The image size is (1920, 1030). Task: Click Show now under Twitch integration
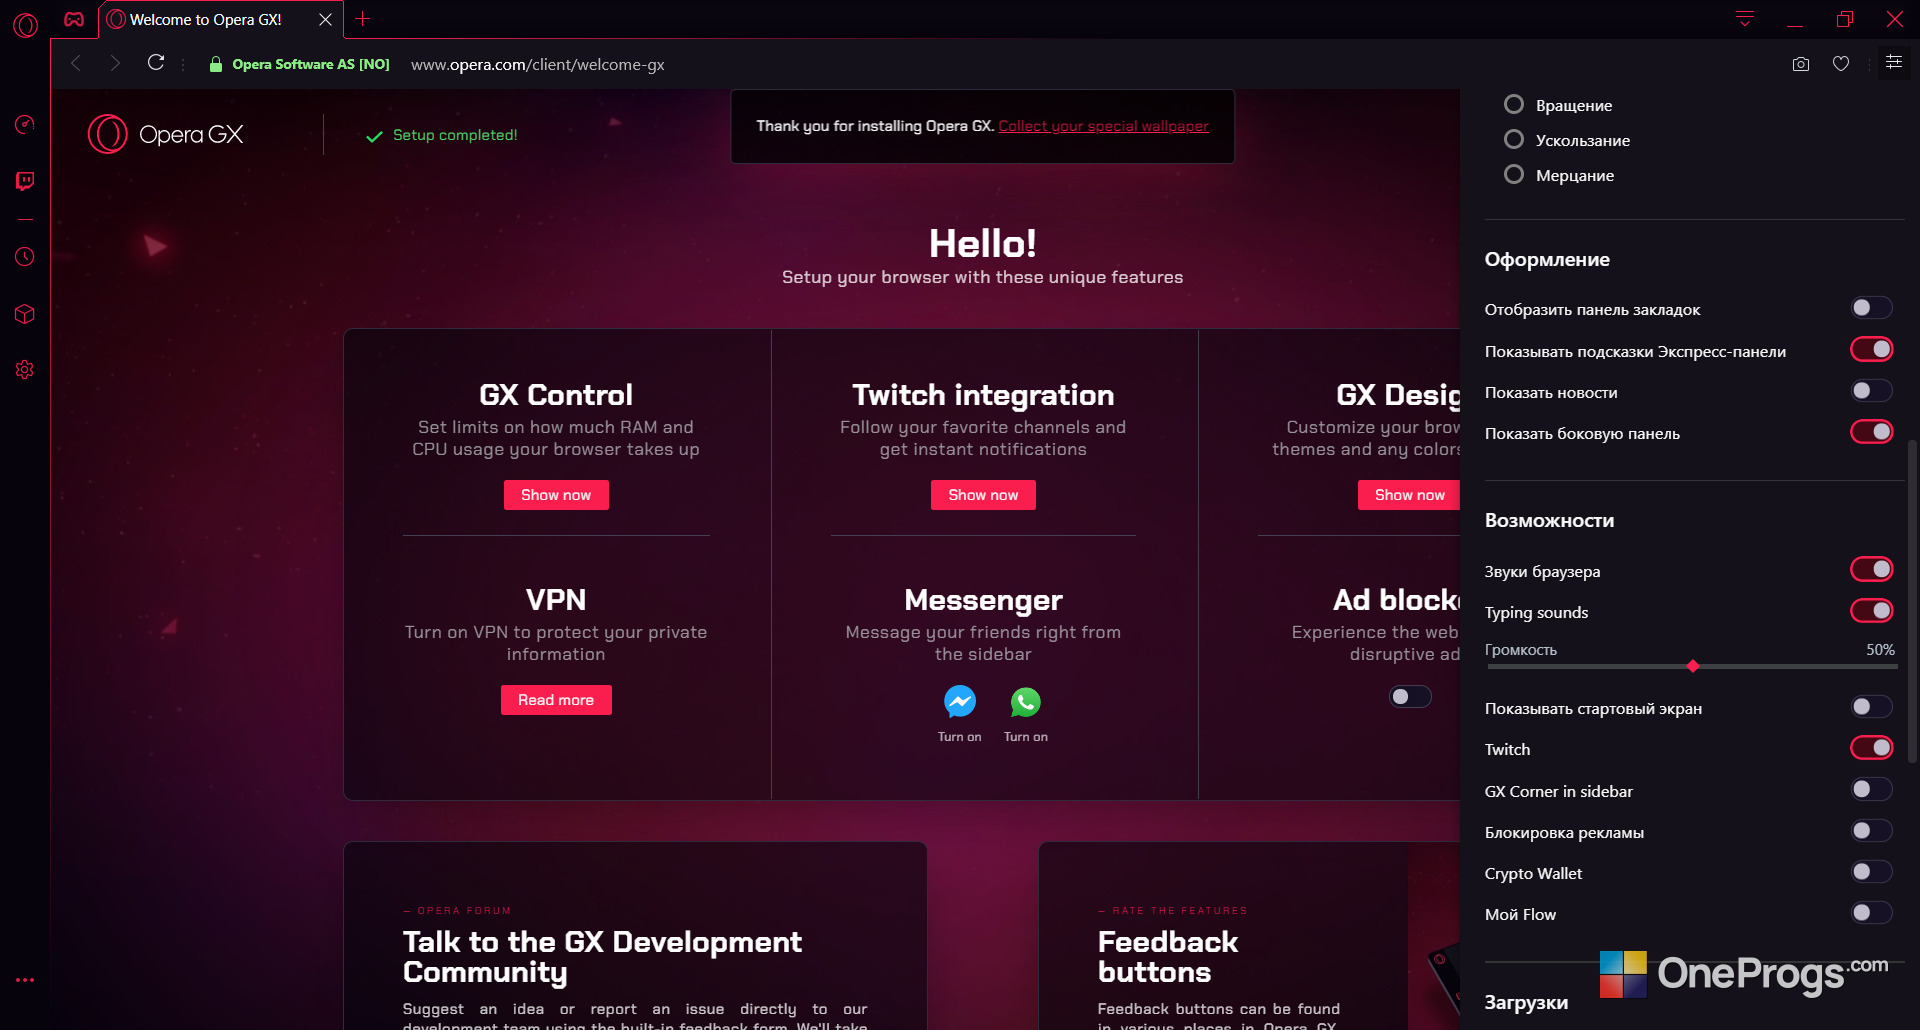pyautogui.click(x=983, y=495)
